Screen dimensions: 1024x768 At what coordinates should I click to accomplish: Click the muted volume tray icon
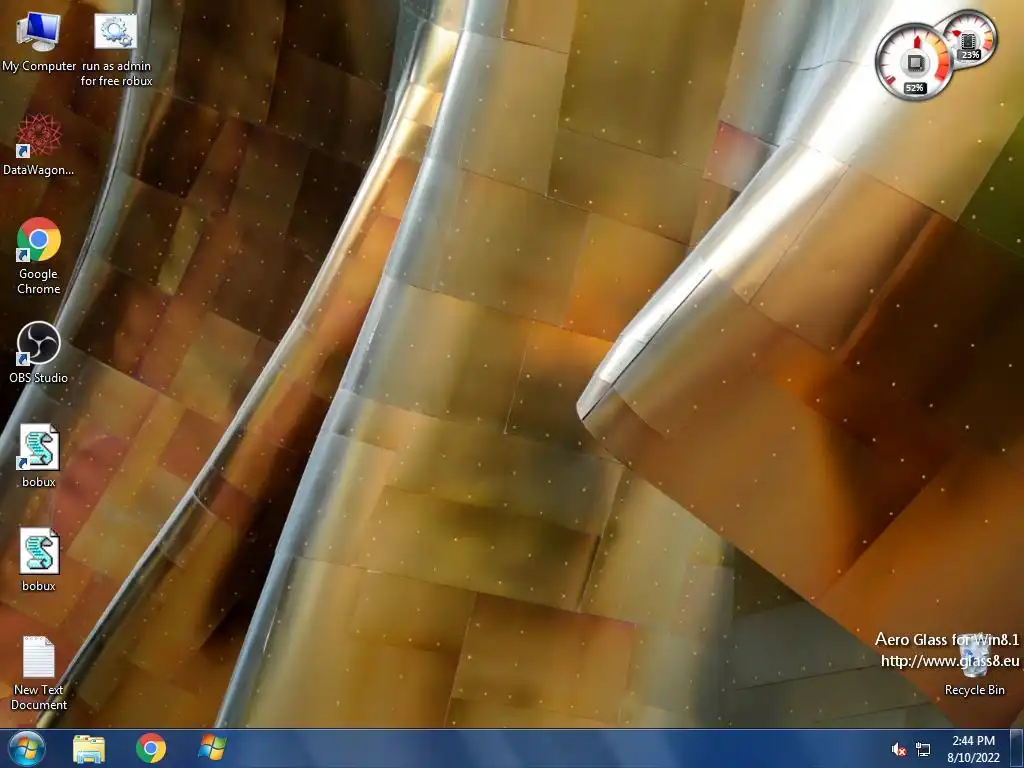[899, 749]
